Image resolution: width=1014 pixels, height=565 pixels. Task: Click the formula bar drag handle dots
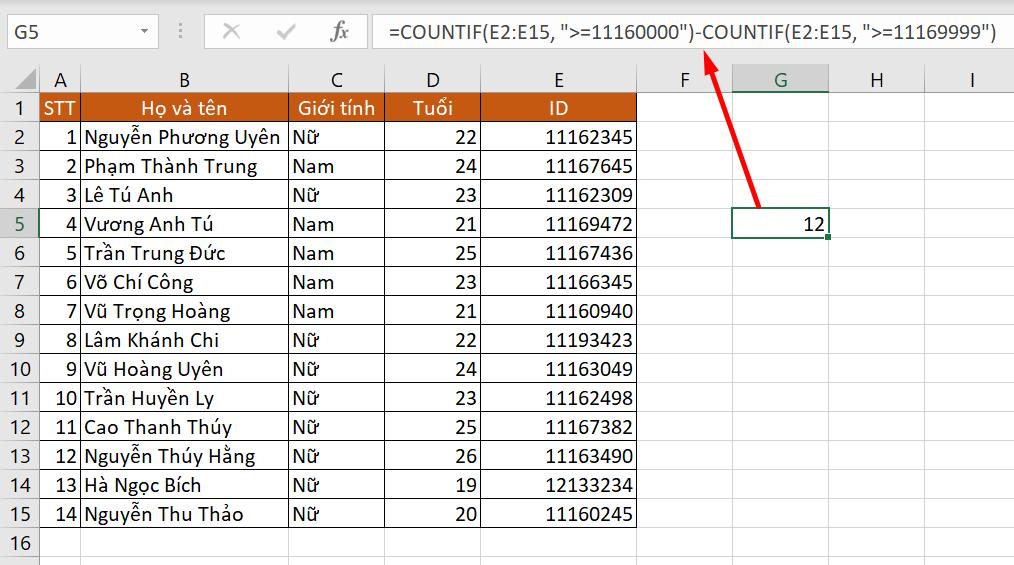180,31
